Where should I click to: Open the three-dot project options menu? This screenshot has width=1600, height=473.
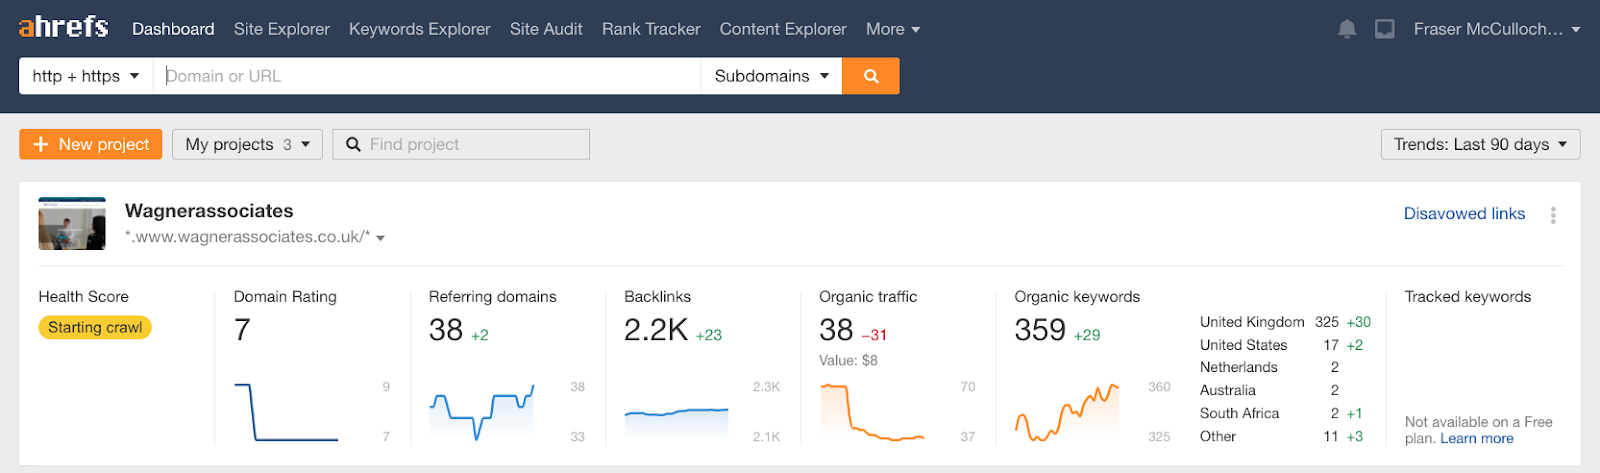point(1553,215)
